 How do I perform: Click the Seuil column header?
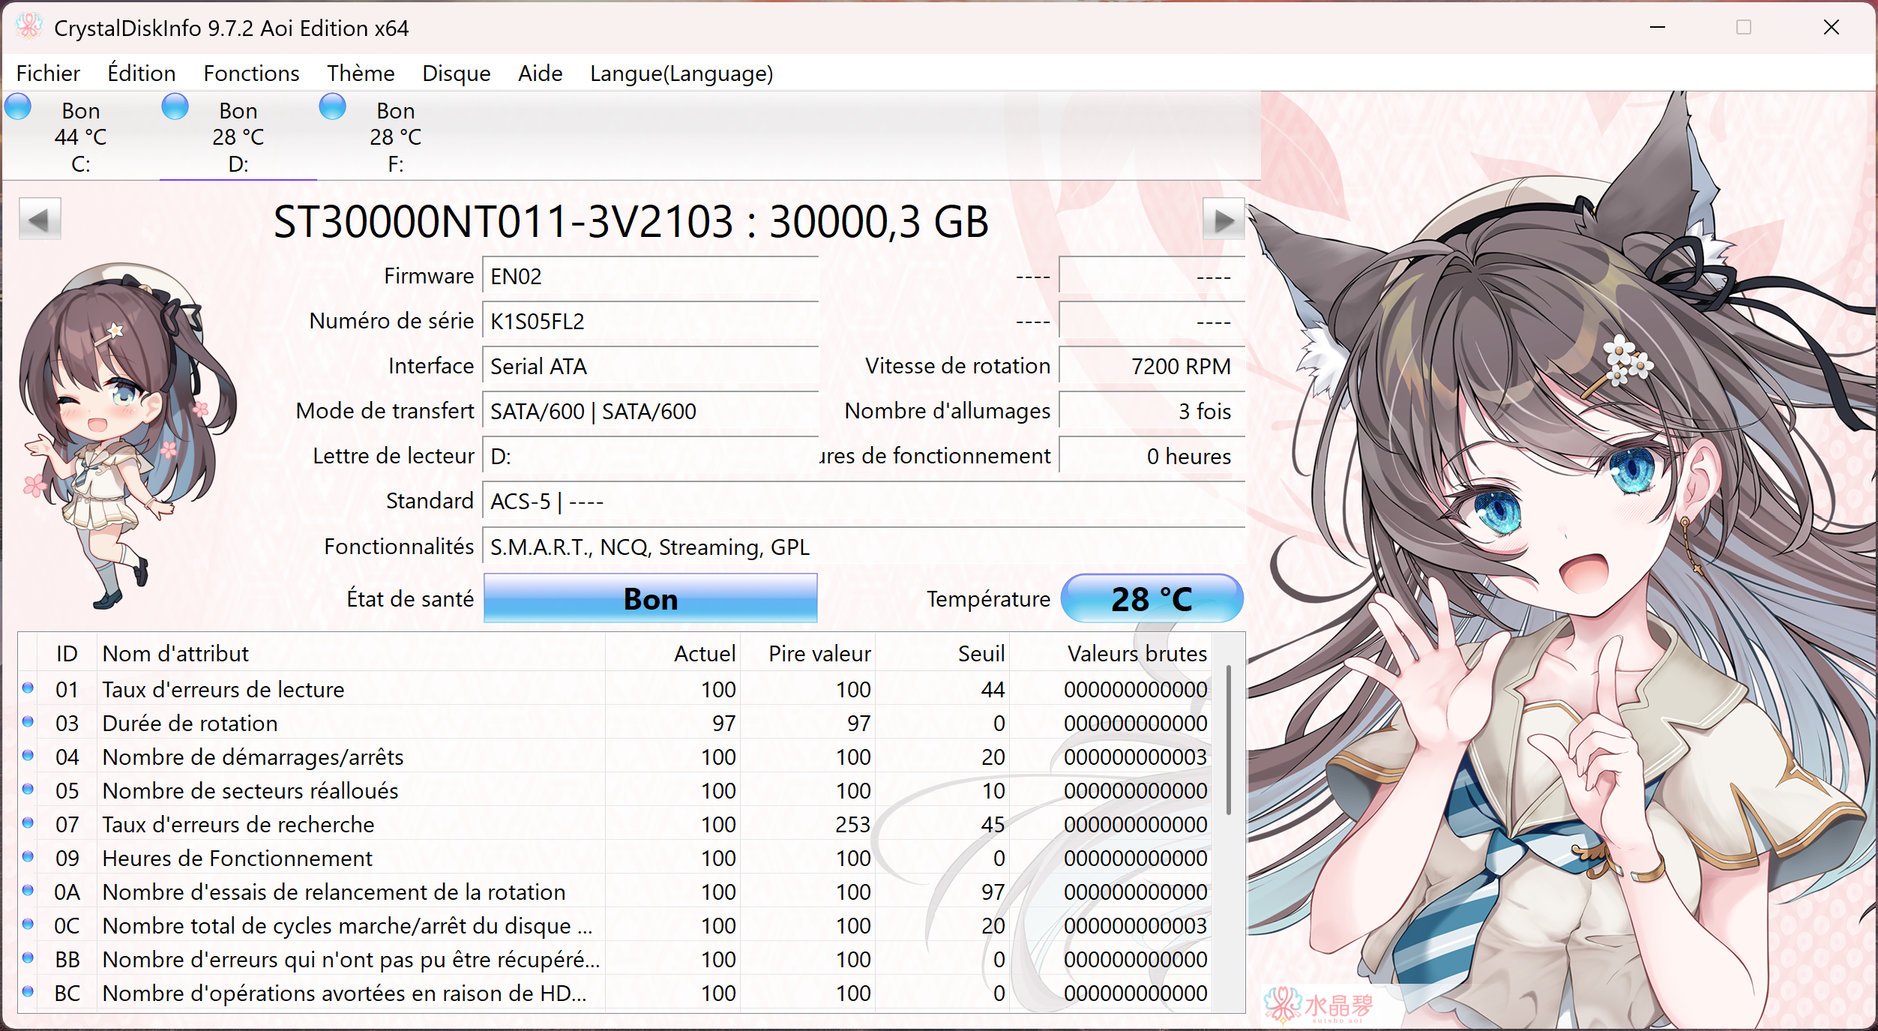[x=942, y=653]
